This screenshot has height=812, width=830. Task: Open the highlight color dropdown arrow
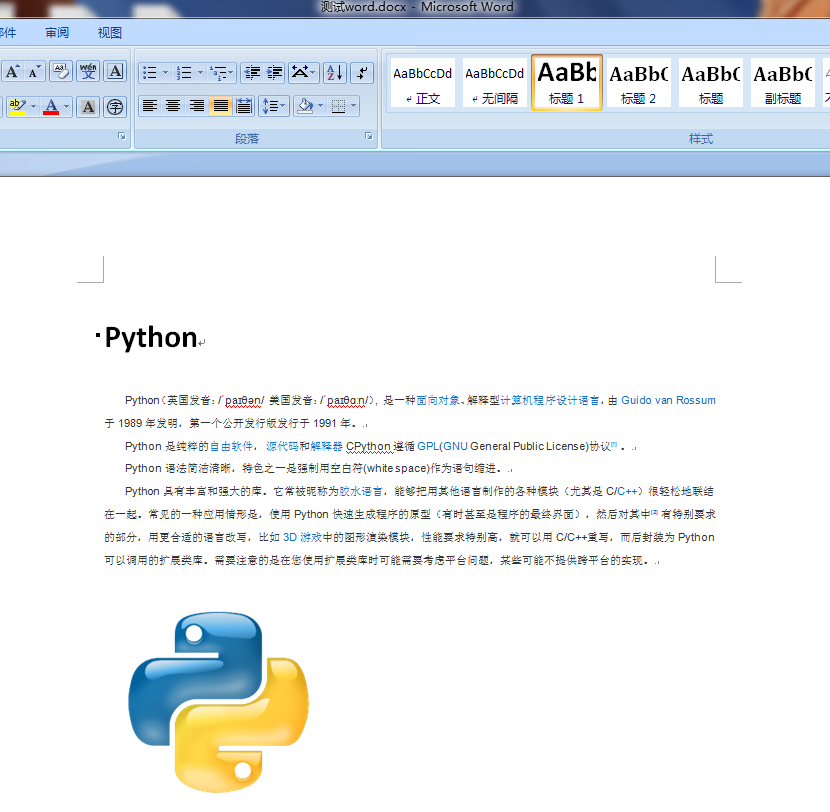(33, 106)
